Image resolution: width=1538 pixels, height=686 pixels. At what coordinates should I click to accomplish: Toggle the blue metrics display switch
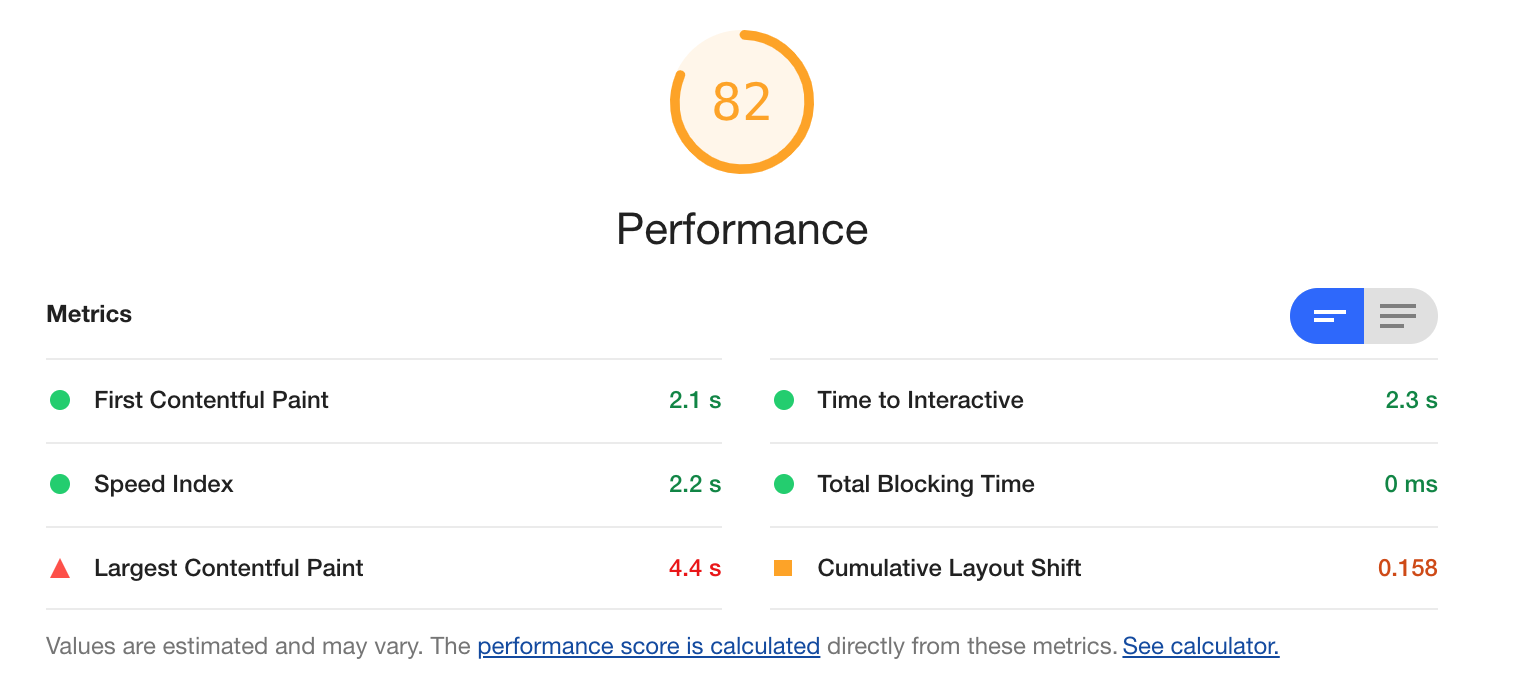point(1327,315)
